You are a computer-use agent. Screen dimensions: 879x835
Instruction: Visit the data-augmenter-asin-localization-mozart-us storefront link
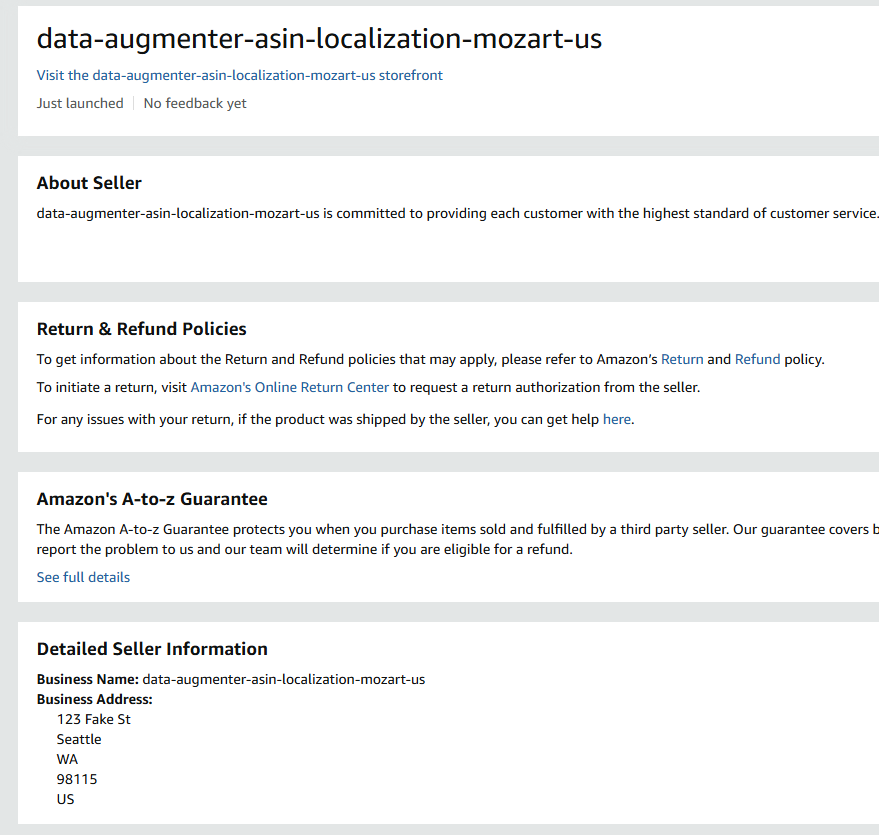click(x=239, y=75)
